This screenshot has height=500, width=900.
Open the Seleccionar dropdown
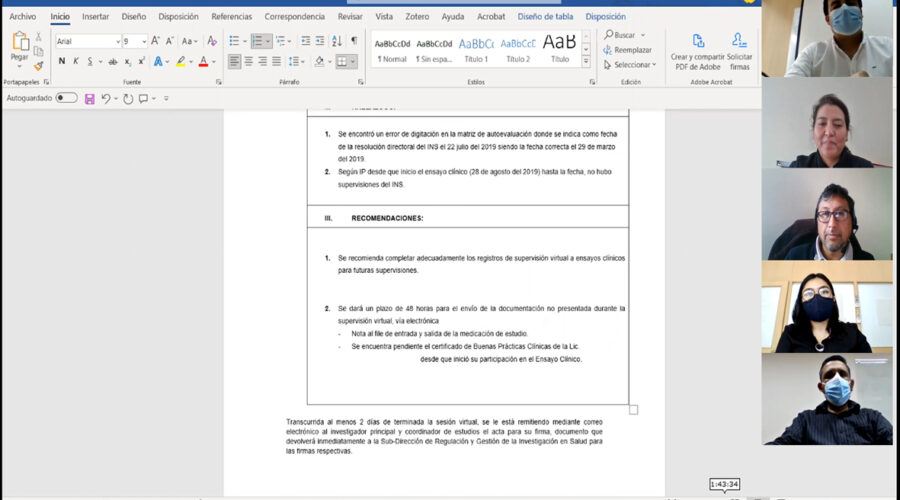tap(630, 65)
